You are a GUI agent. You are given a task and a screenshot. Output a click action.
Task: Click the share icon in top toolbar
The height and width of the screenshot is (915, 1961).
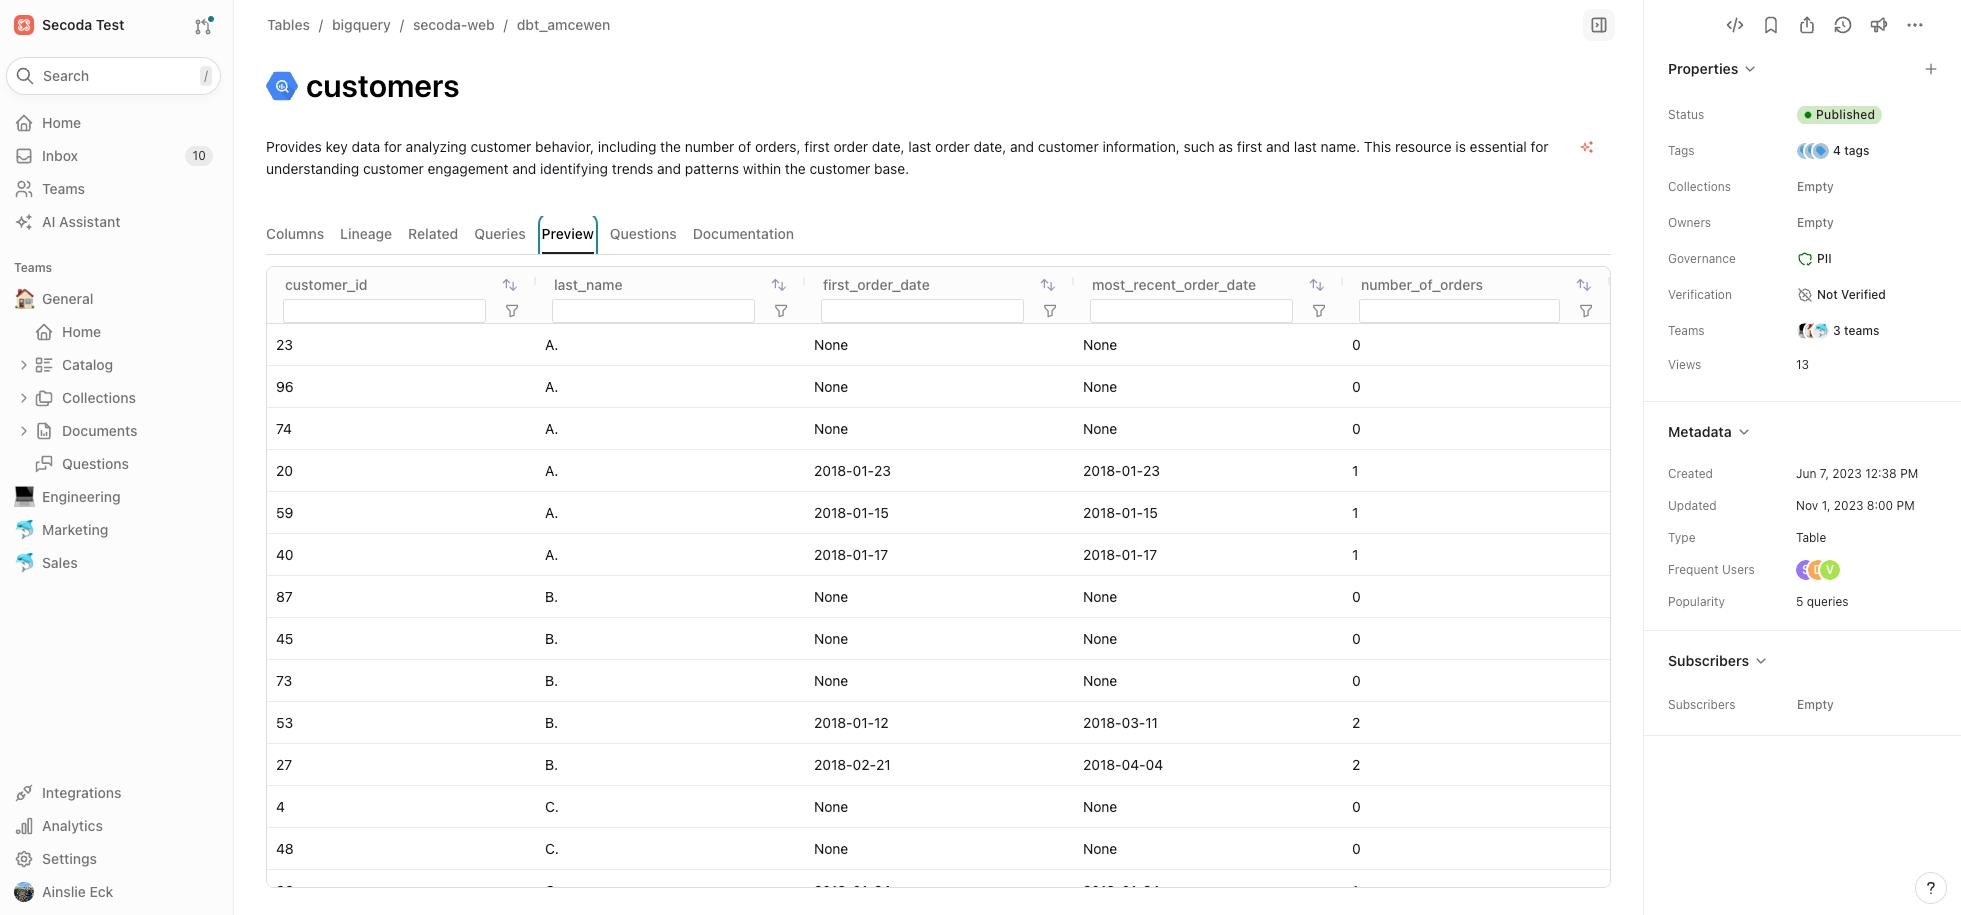pos(1806,25)
